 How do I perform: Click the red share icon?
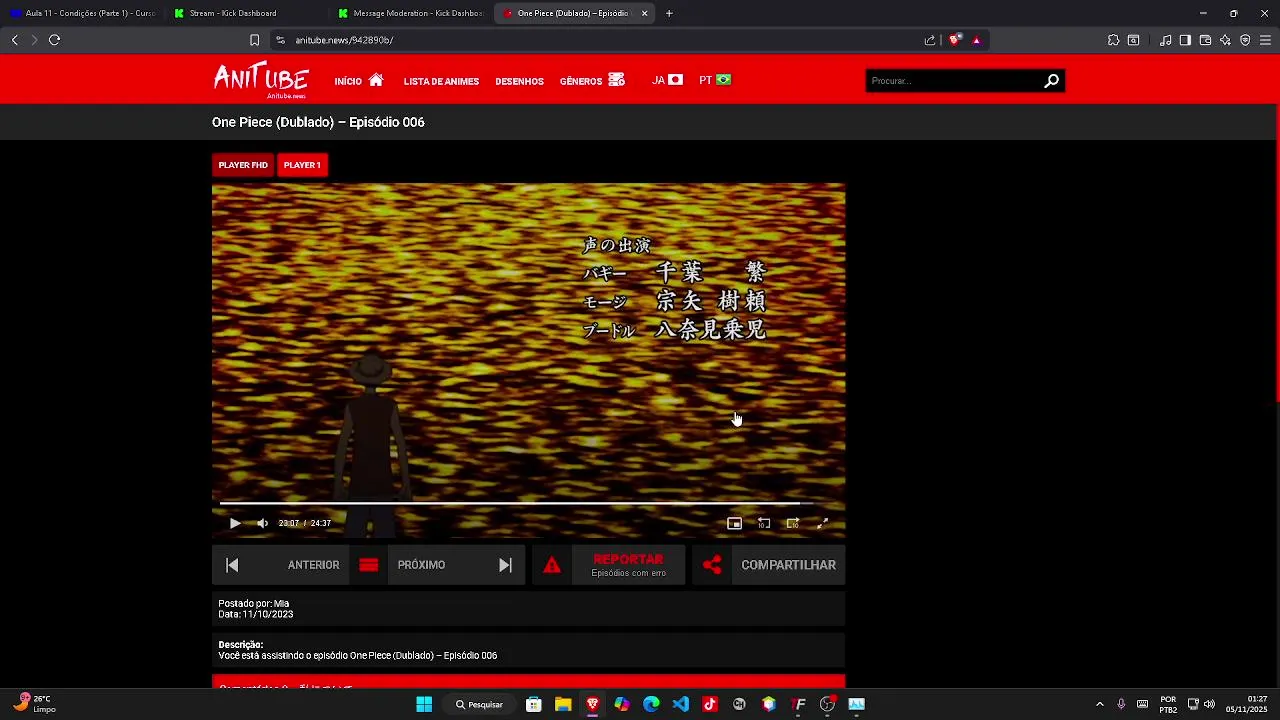(712, 565)
